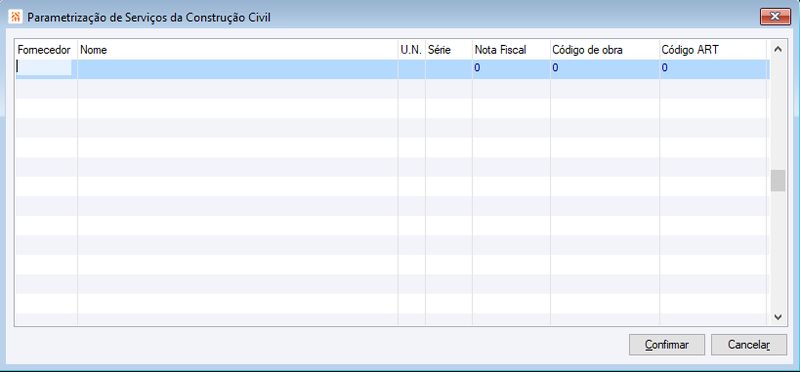Select the Código de obra column header
This screenshot has width=800, height=372.
coord(605,50)
